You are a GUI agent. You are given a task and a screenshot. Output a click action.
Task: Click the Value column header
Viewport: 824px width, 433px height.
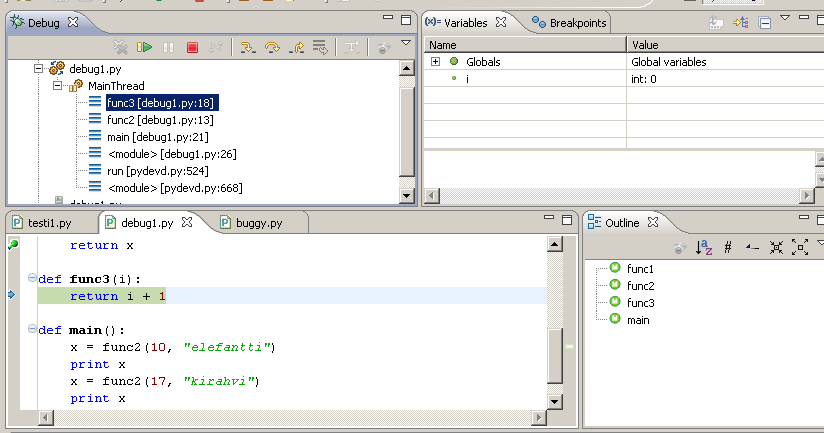(x=647, y=45)
